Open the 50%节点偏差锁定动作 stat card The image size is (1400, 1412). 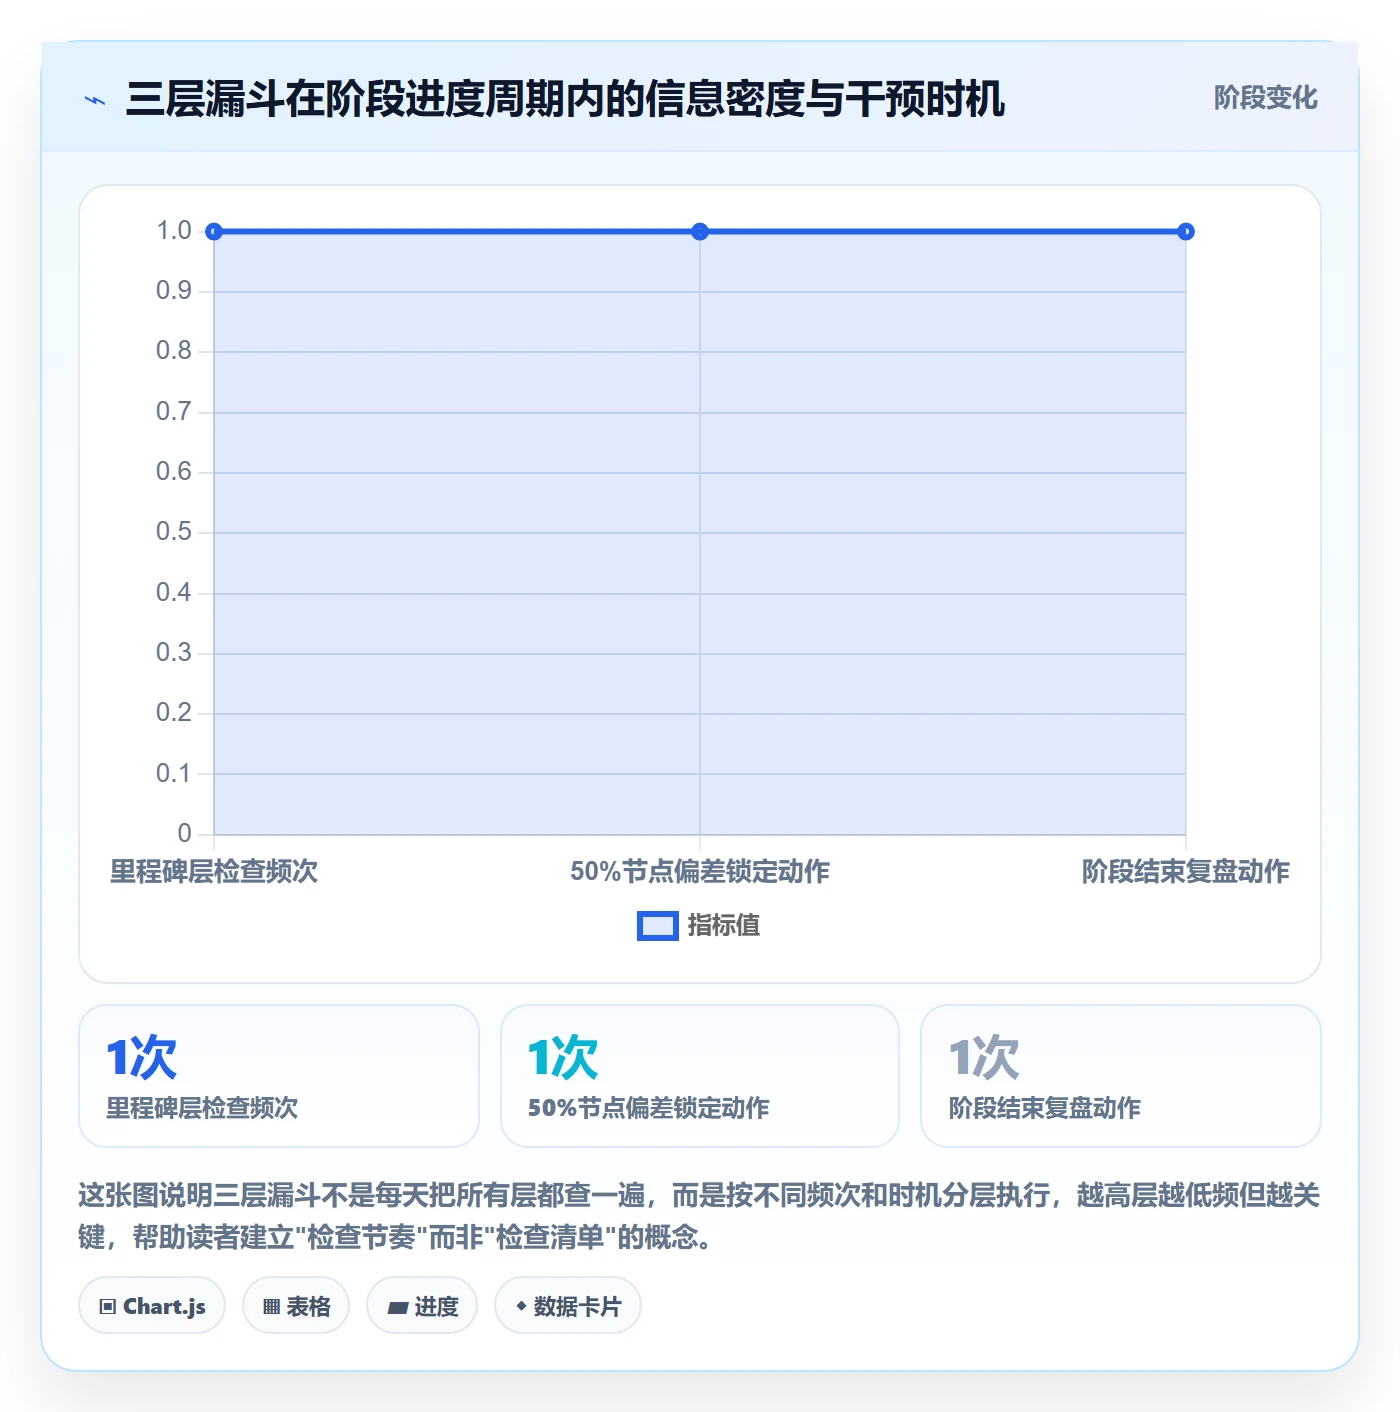[700, 1076]
